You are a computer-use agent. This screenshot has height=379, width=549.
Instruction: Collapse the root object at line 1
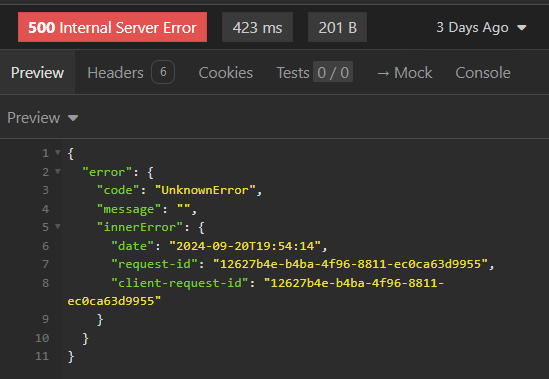58,152
